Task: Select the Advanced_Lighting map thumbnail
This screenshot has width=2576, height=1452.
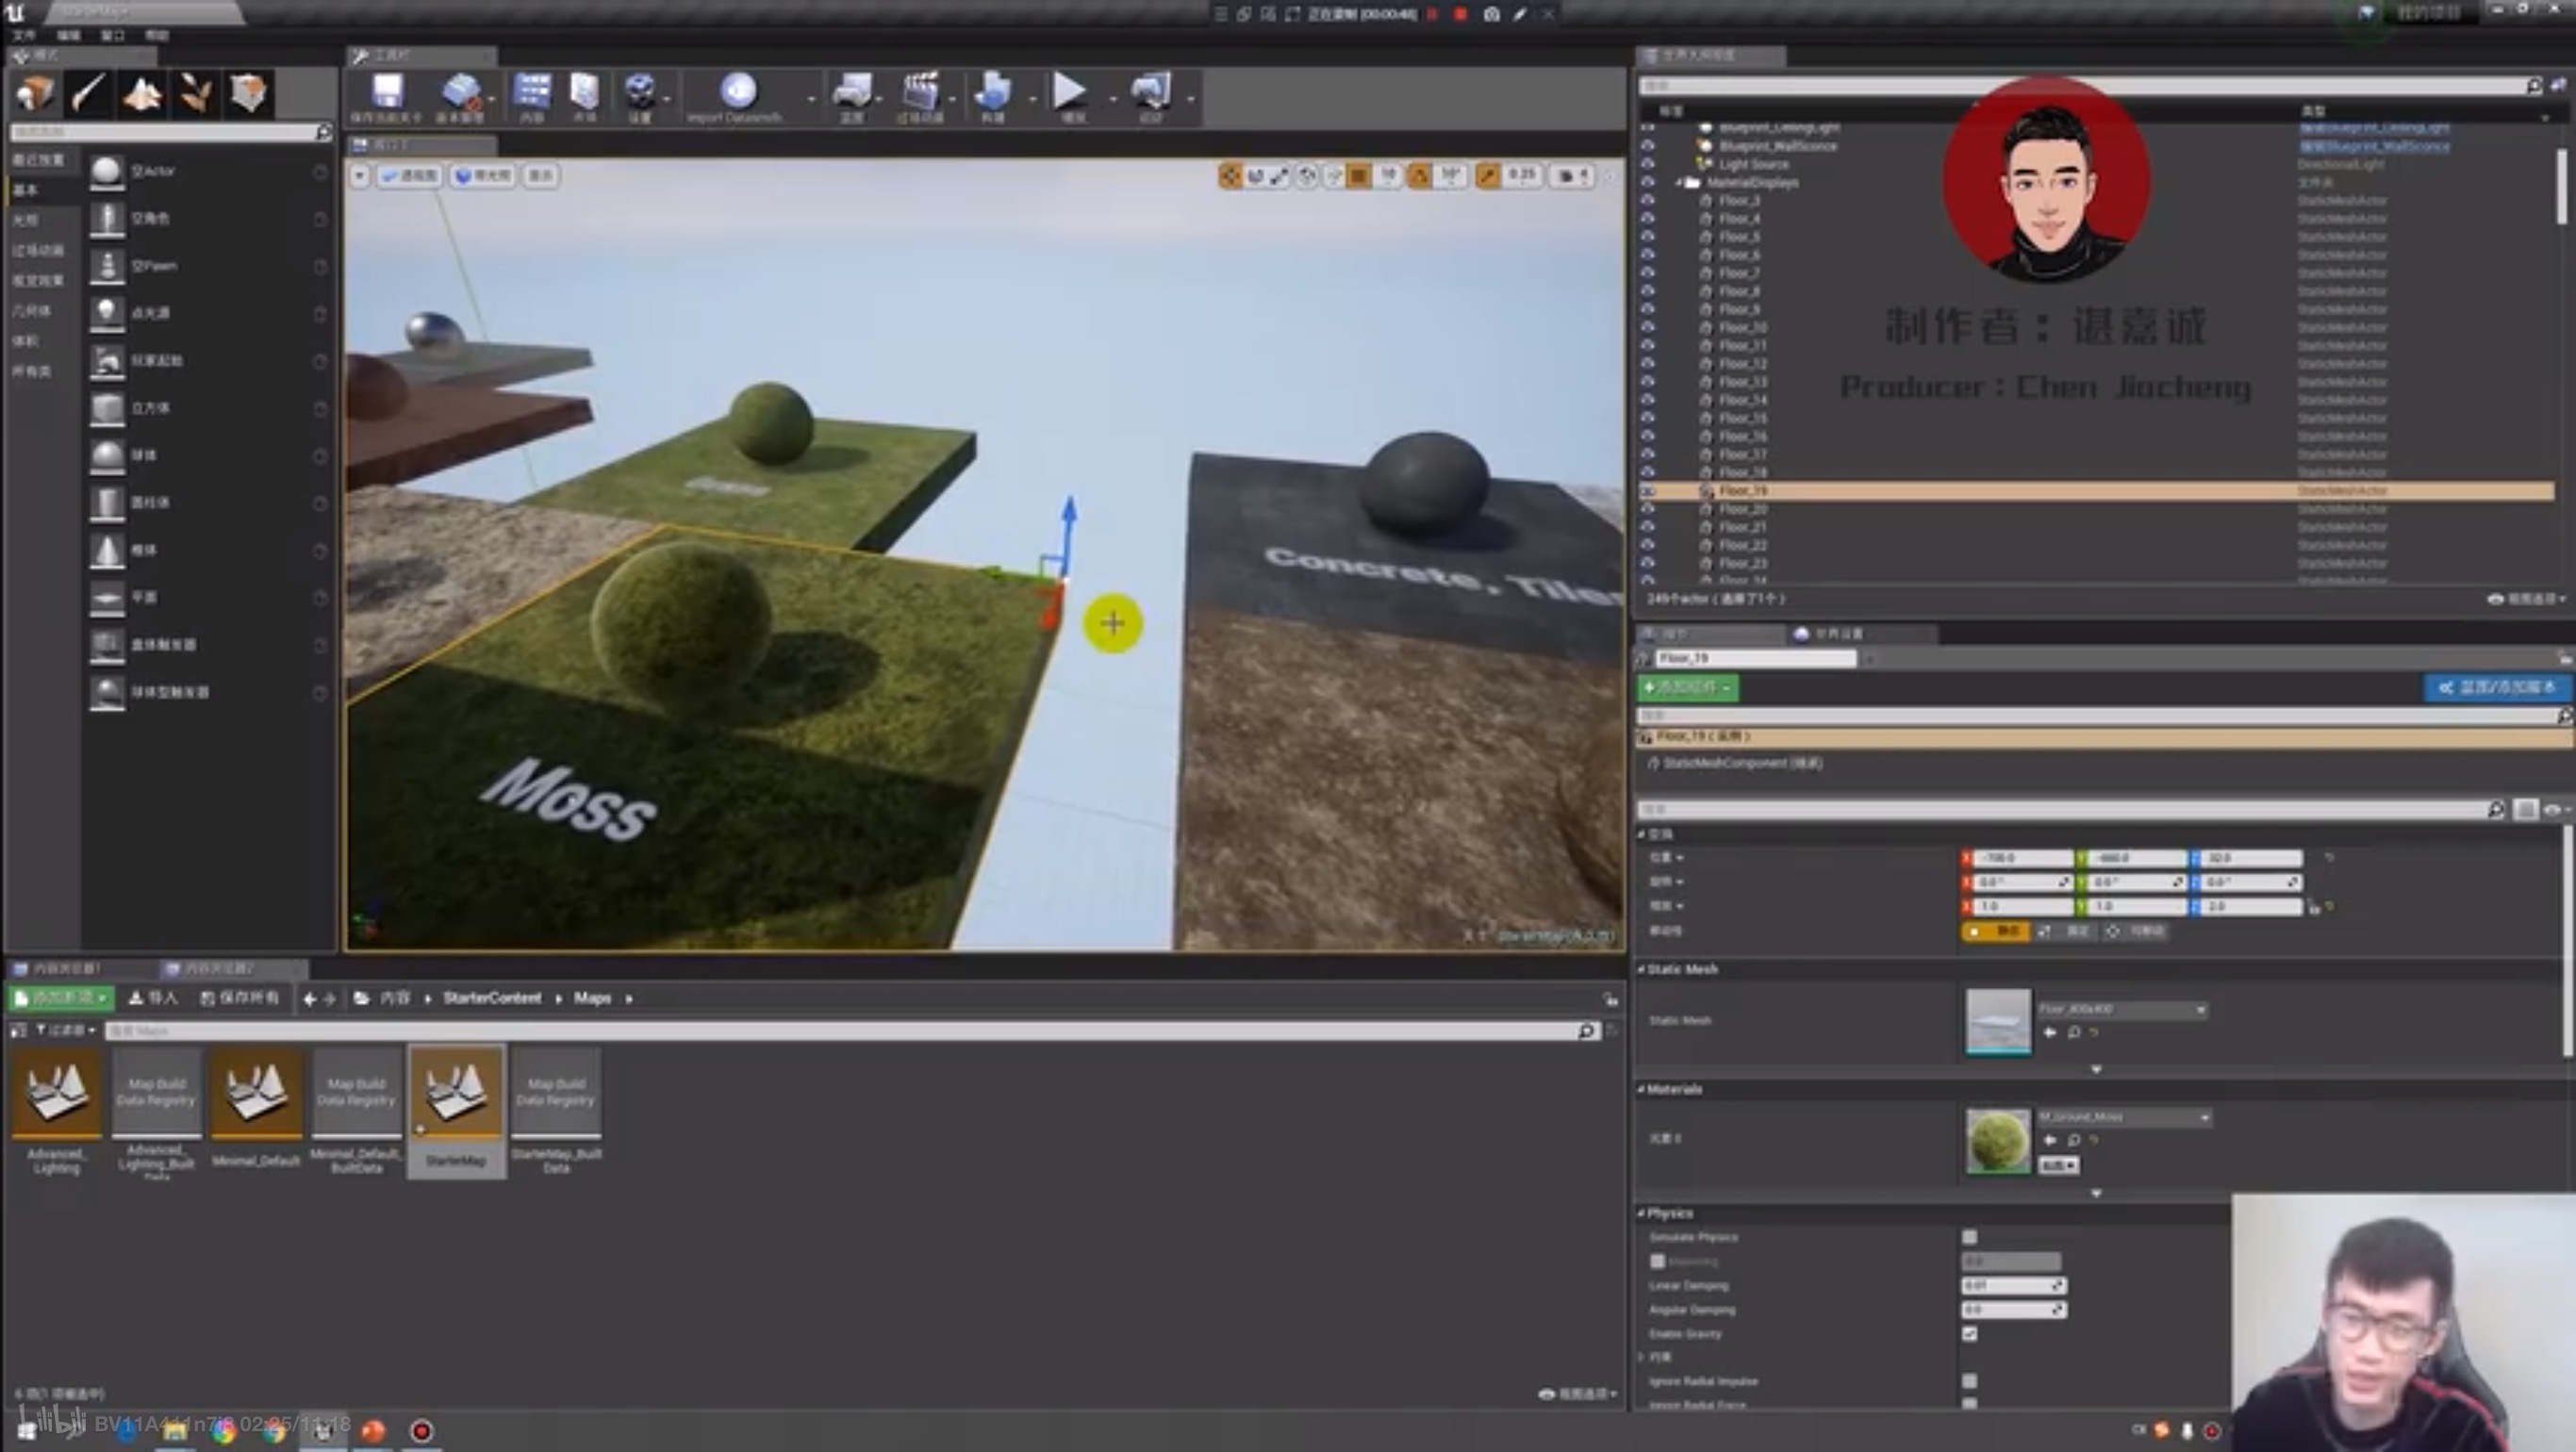Action: tap(57, 1095)
